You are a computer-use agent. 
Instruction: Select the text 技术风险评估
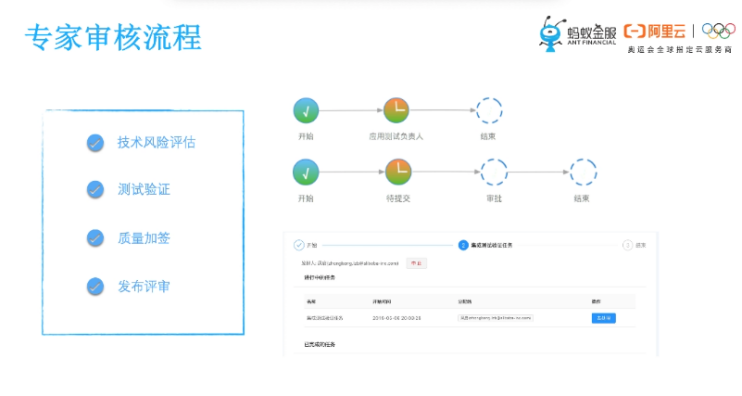157,142
